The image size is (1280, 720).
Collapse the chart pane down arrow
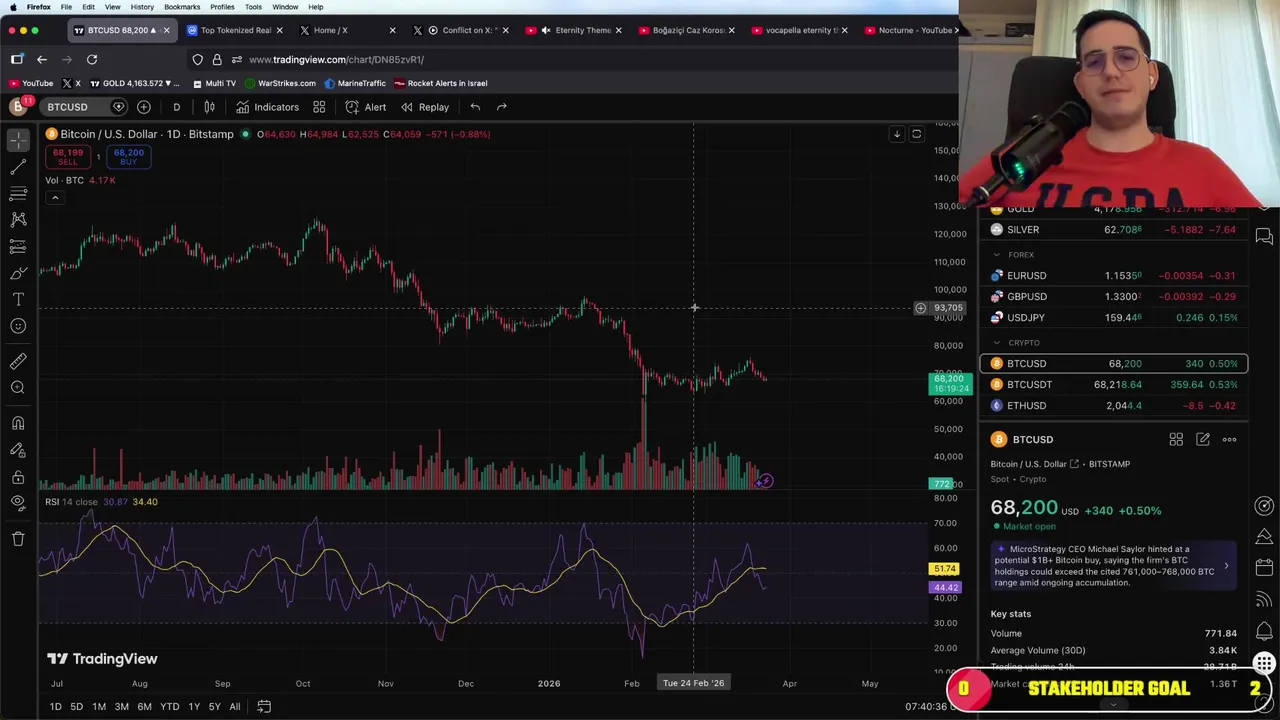897,134
